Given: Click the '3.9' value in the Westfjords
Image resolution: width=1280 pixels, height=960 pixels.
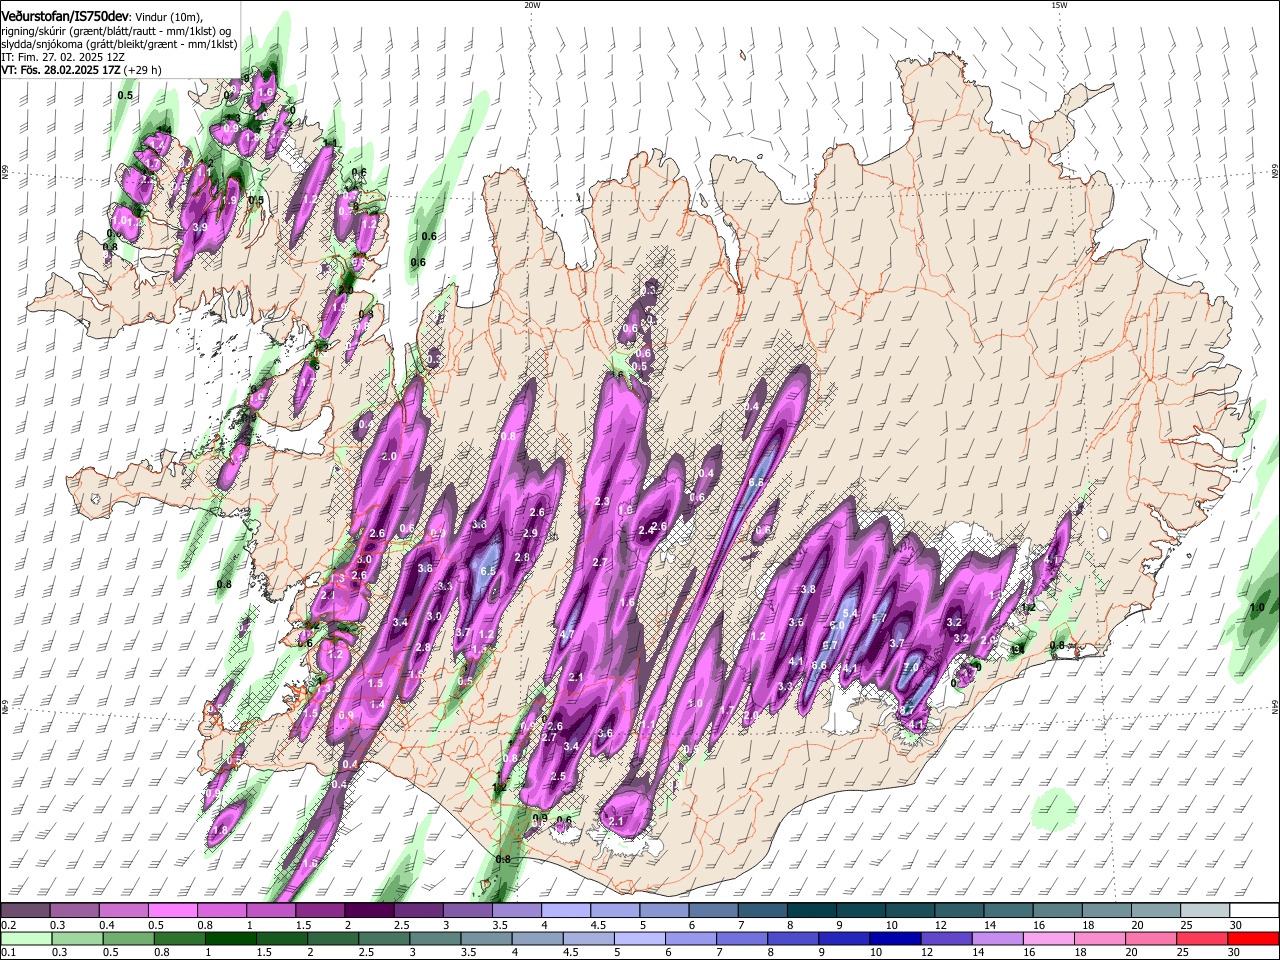Looking at the screenshot, I should (200, 227).
